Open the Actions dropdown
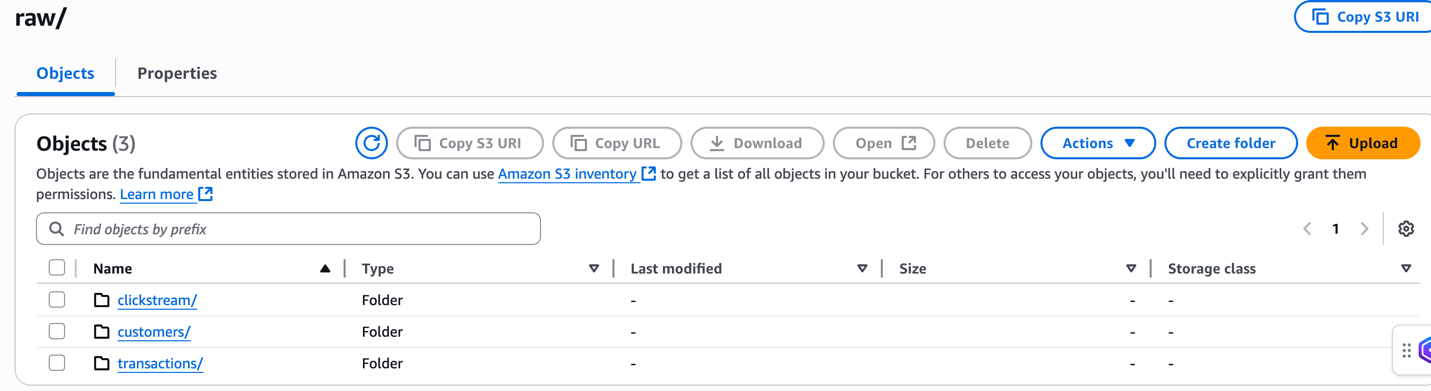 click(1098, 143)
